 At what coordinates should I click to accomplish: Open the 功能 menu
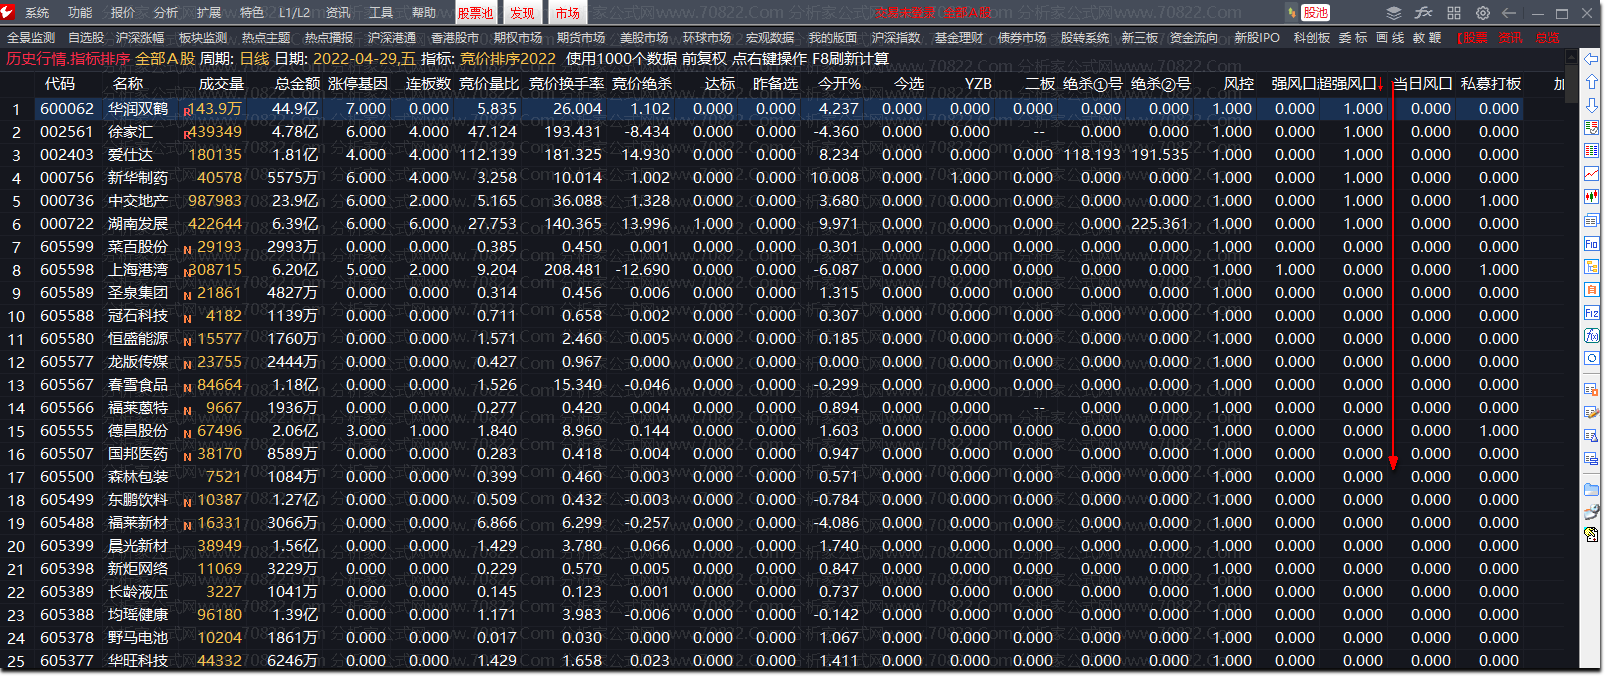(80, 13)
